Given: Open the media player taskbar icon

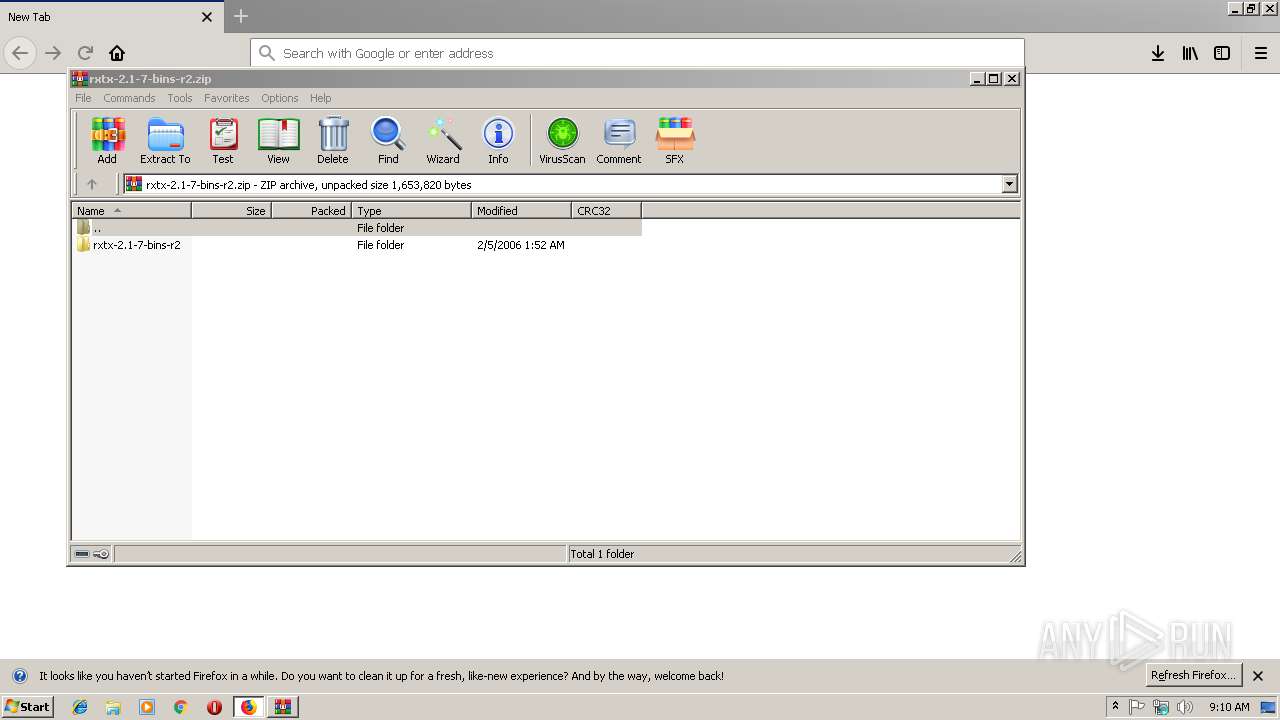Looking at the screenshot, I should click(147, 707).
